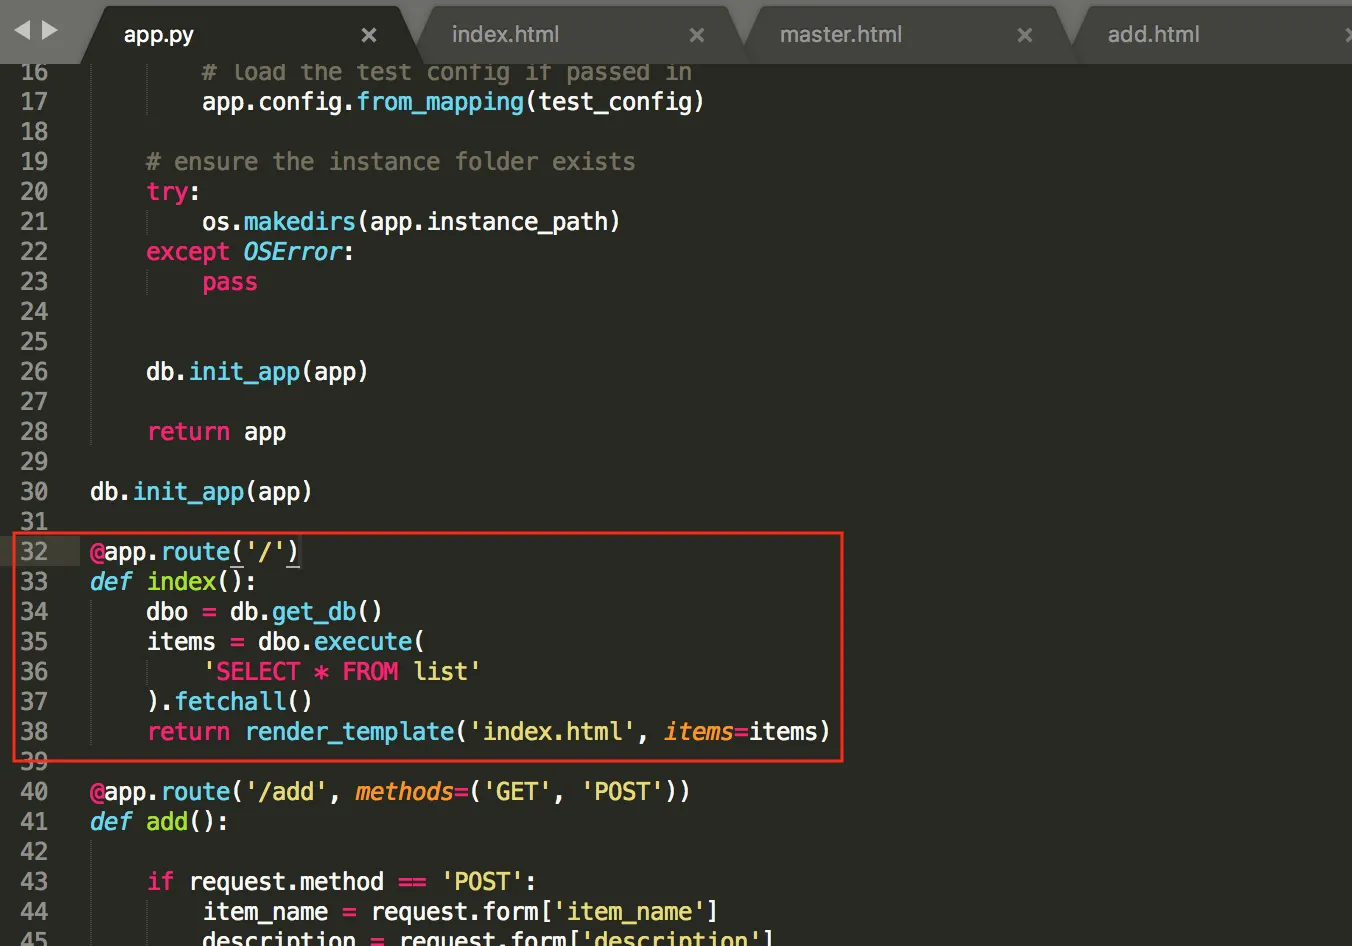The width and height of the screenshot is (1352, 946).
Task: Click the index function name
Action: click(181, 582)
